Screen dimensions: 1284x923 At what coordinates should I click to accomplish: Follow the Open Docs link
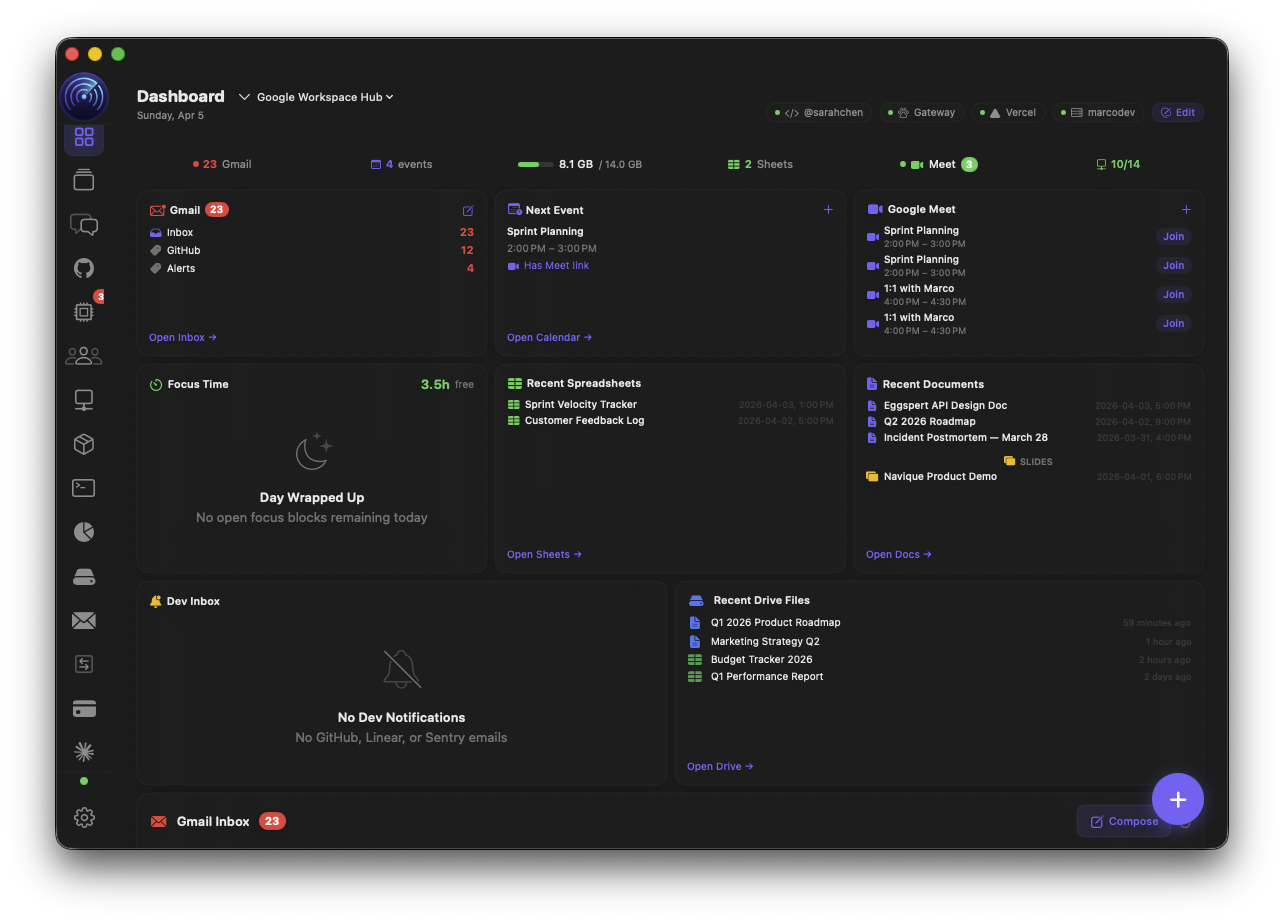coord(899,555)
